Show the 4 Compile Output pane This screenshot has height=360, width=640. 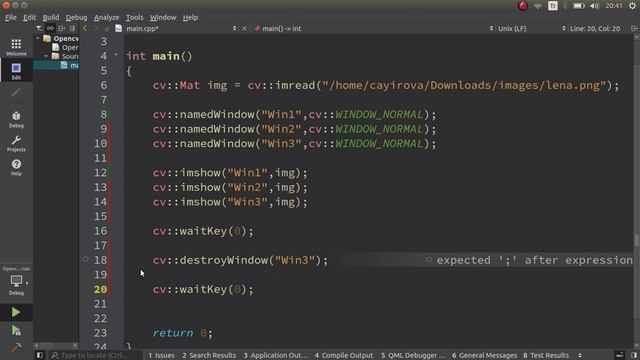click(x=344, y=355)
